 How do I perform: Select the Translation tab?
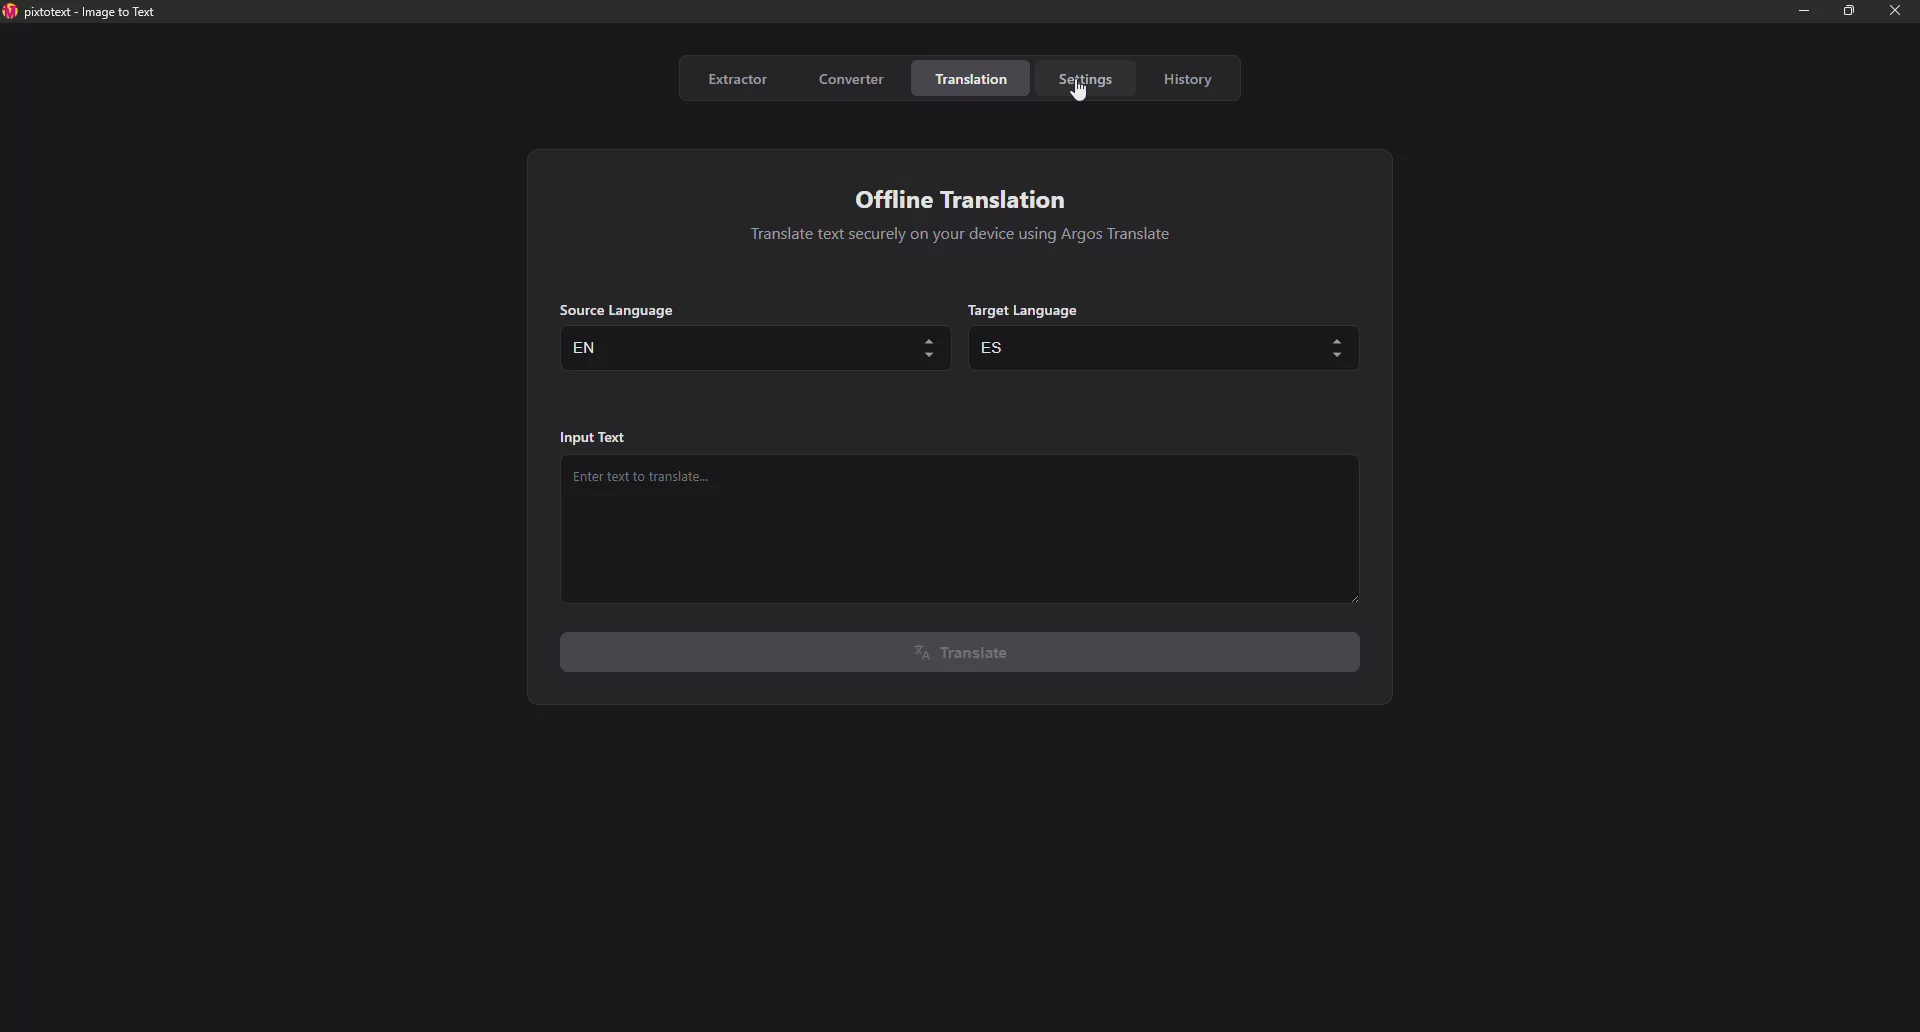point(972,79)
